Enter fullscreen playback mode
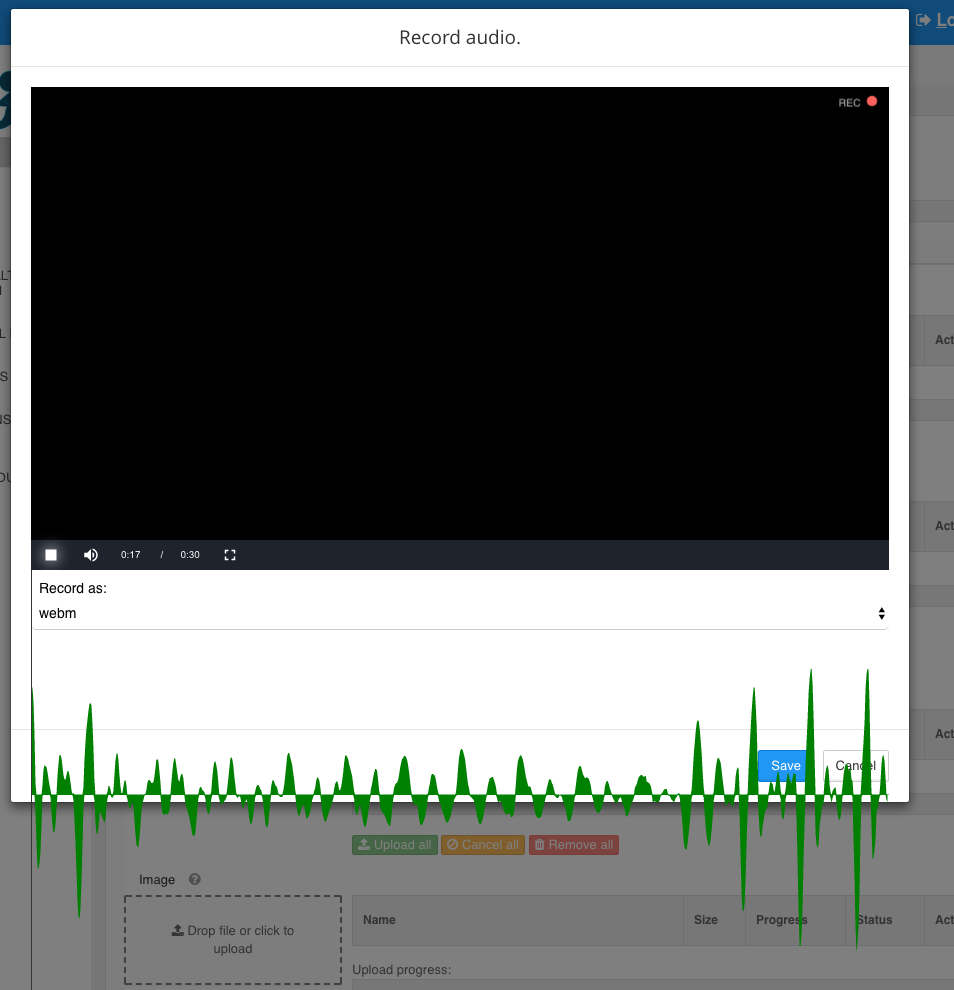 point(229,554)
